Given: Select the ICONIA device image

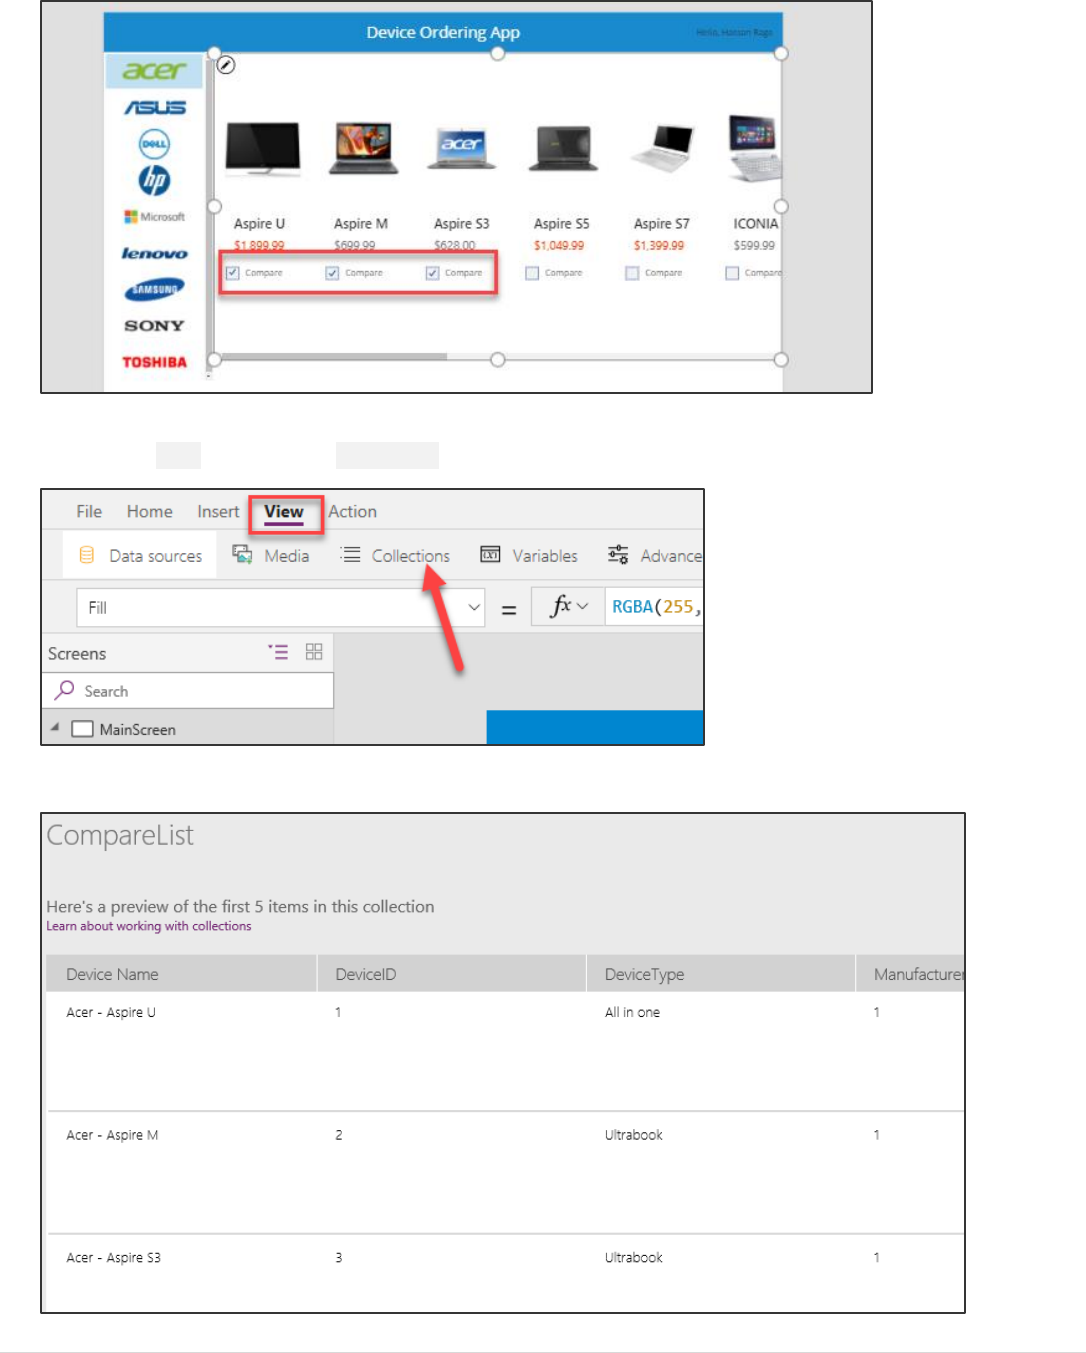Looking at the screenshot, I should (x=755, y=149).
